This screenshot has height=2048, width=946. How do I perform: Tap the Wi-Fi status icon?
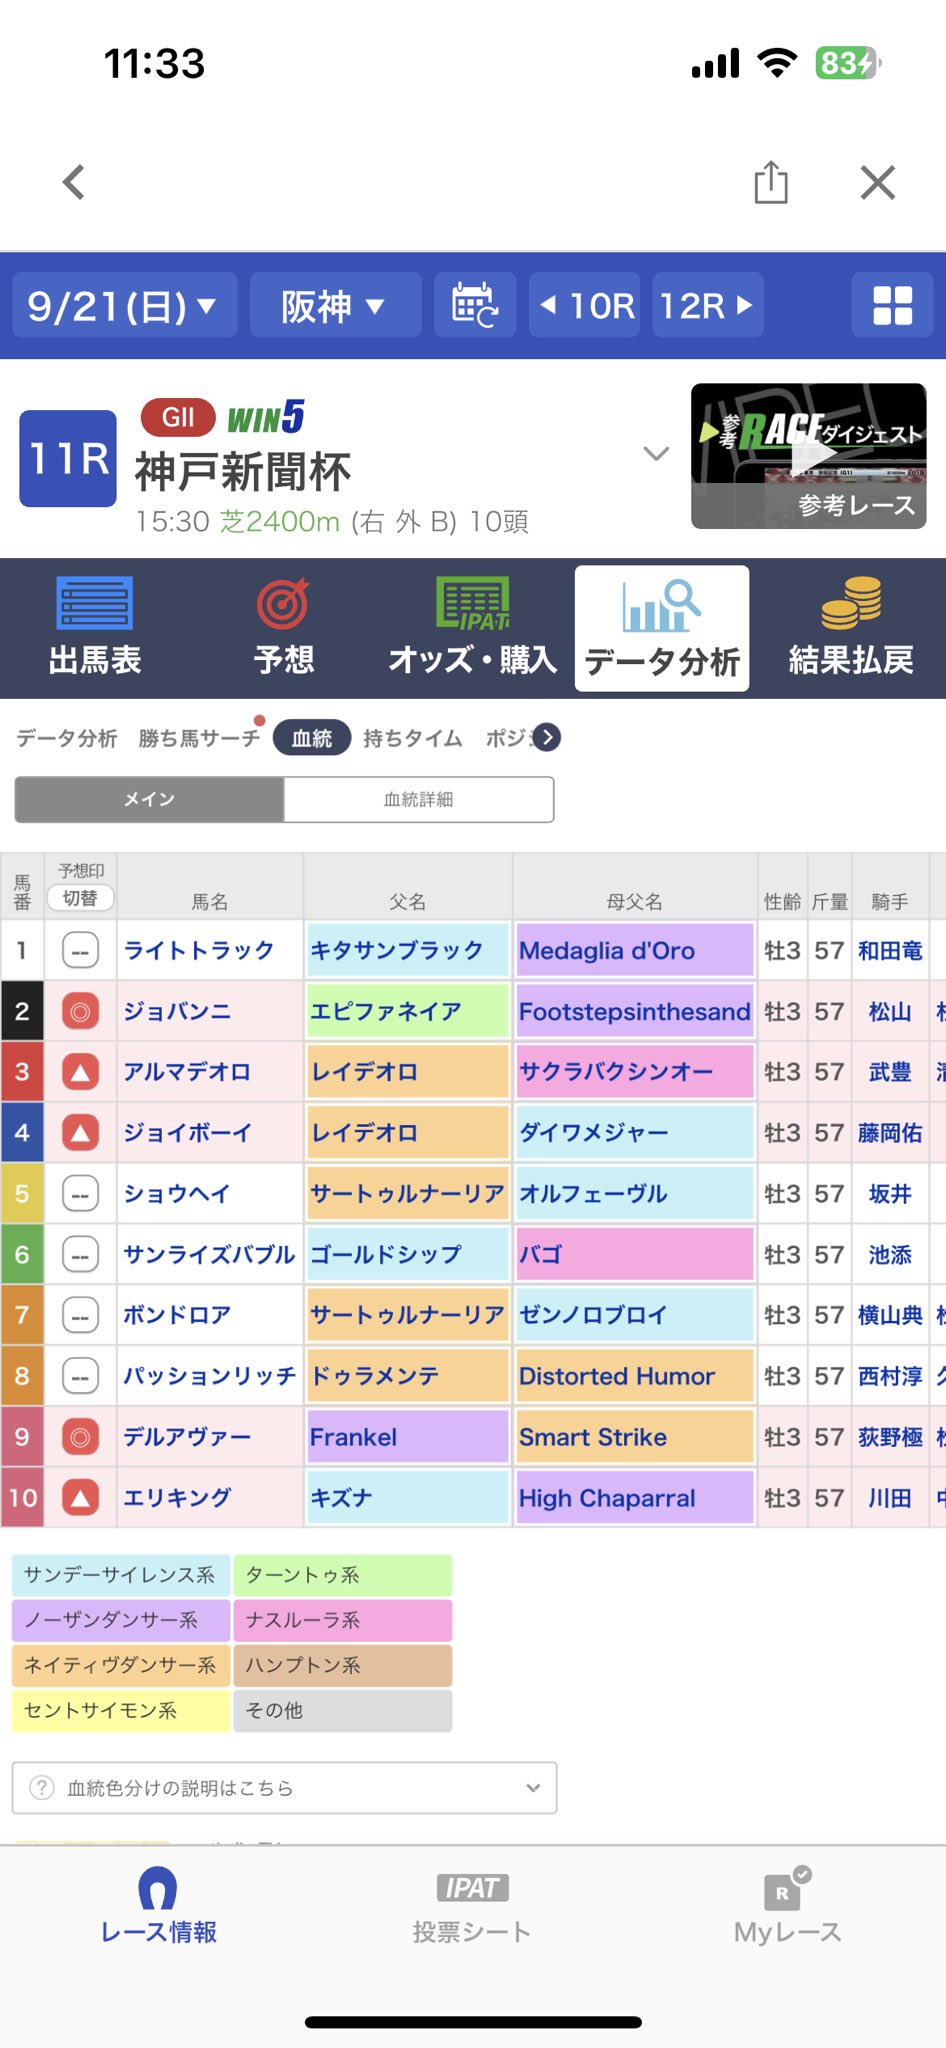777,63
